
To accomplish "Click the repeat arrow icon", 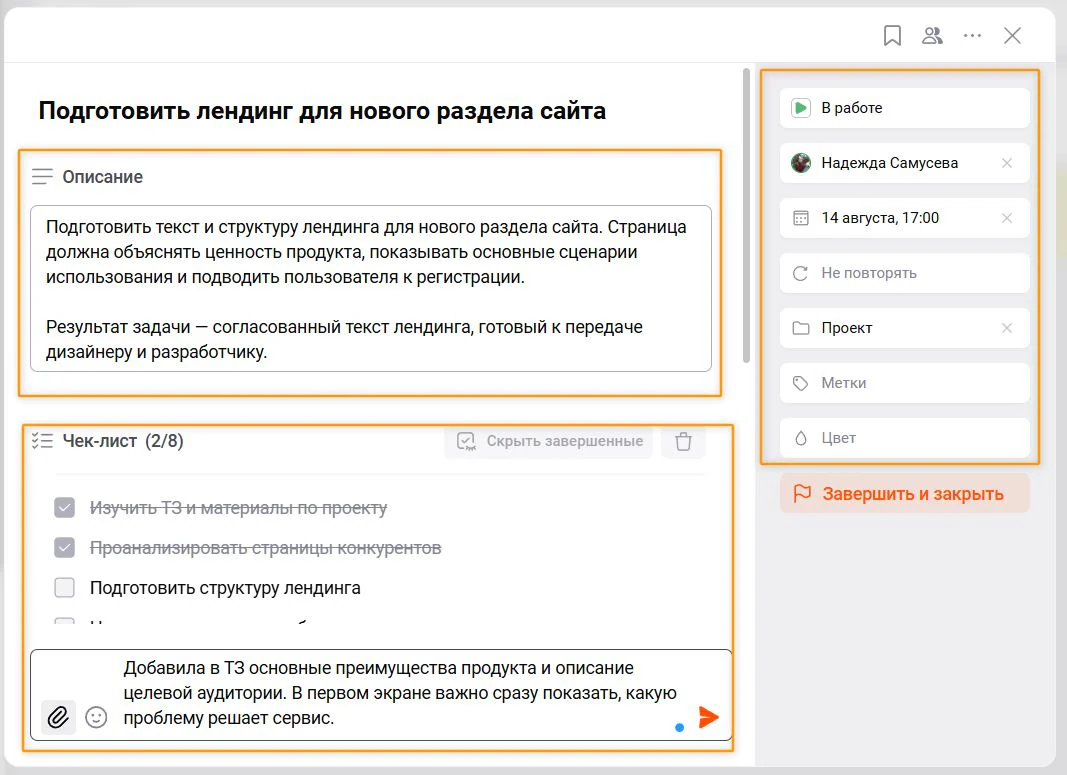I will (801, 274).
